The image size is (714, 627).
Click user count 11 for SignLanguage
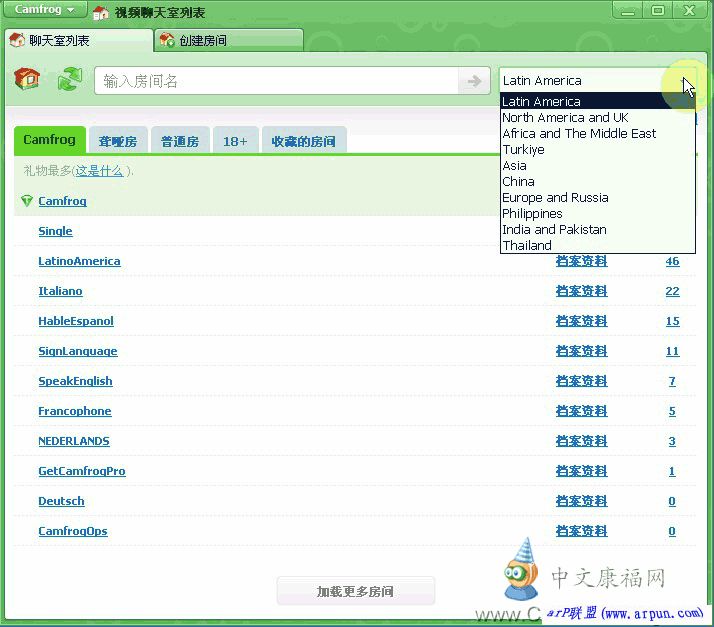point(672,351)
